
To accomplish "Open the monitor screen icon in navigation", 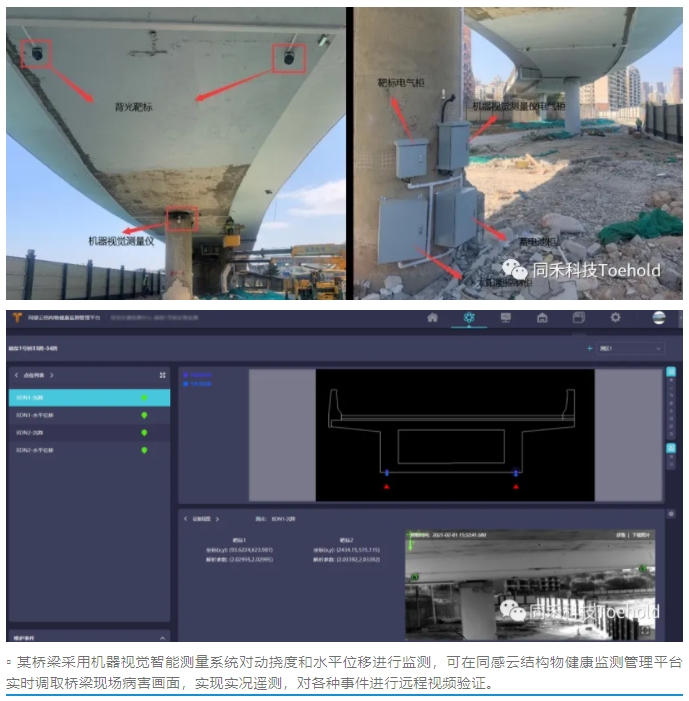I will point(506,318).
